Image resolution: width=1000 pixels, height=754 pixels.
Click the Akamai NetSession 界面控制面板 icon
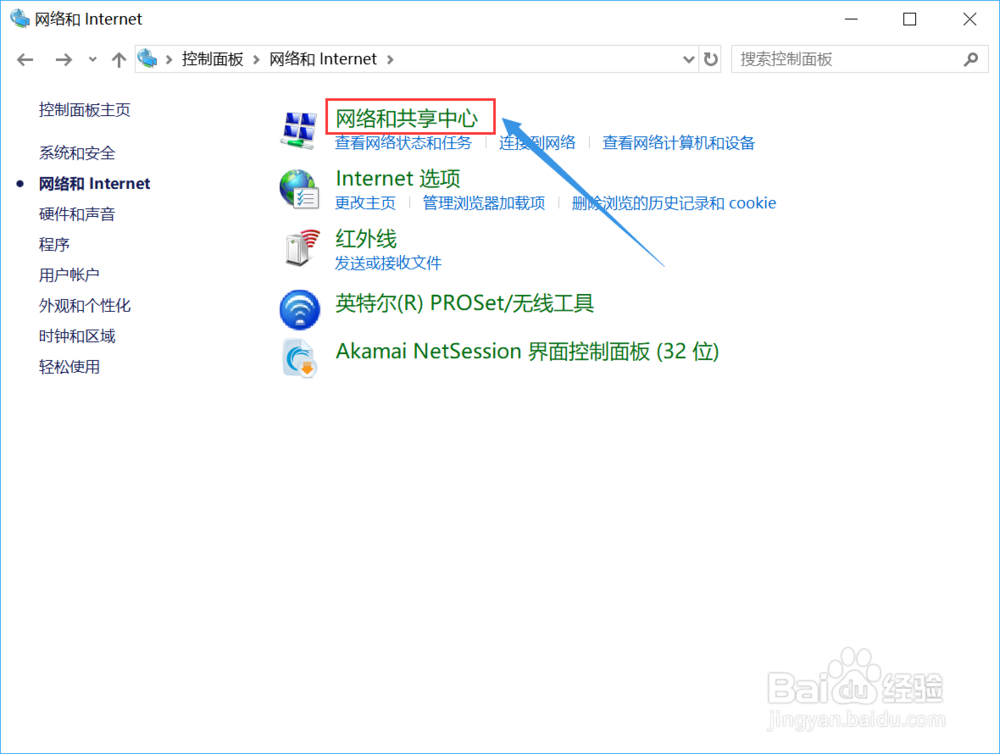[x=298, y=358]
